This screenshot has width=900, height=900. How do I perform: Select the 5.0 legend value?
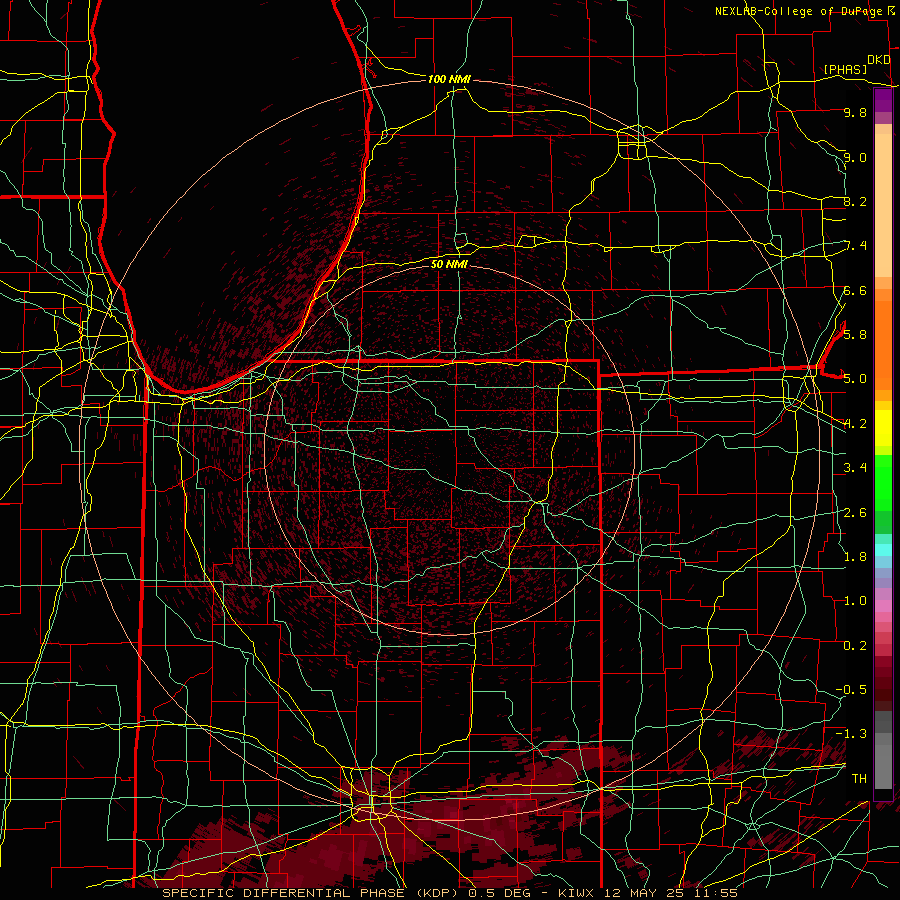[x=855, y=379]
